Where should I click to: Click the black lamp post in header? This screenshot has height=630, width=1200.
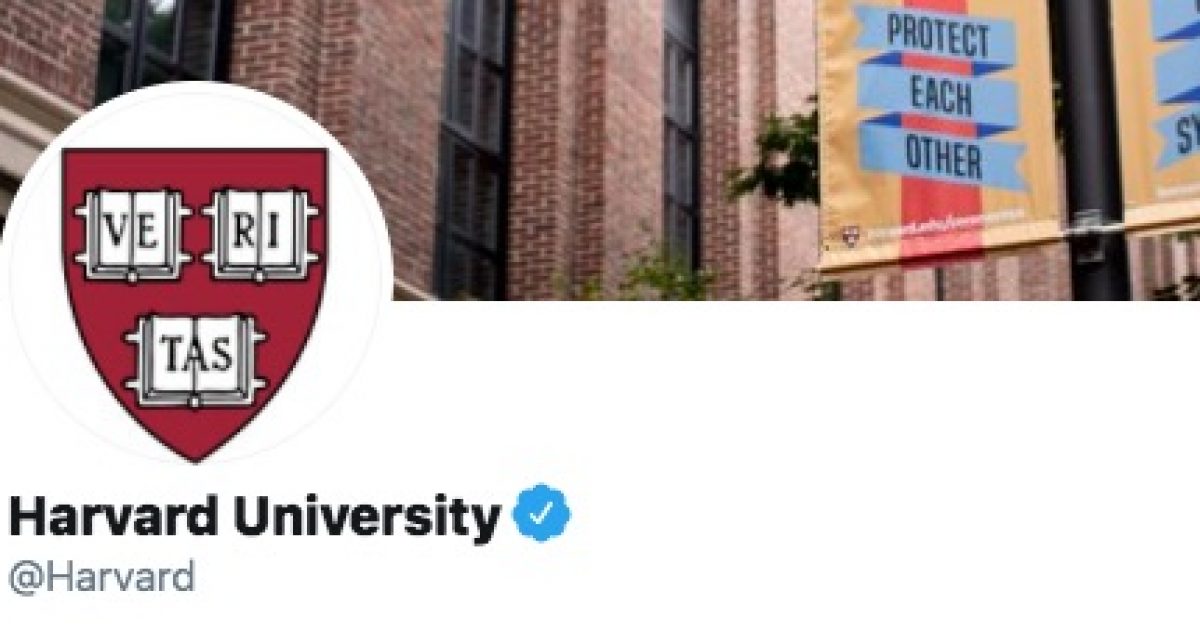pos(1090,150)
